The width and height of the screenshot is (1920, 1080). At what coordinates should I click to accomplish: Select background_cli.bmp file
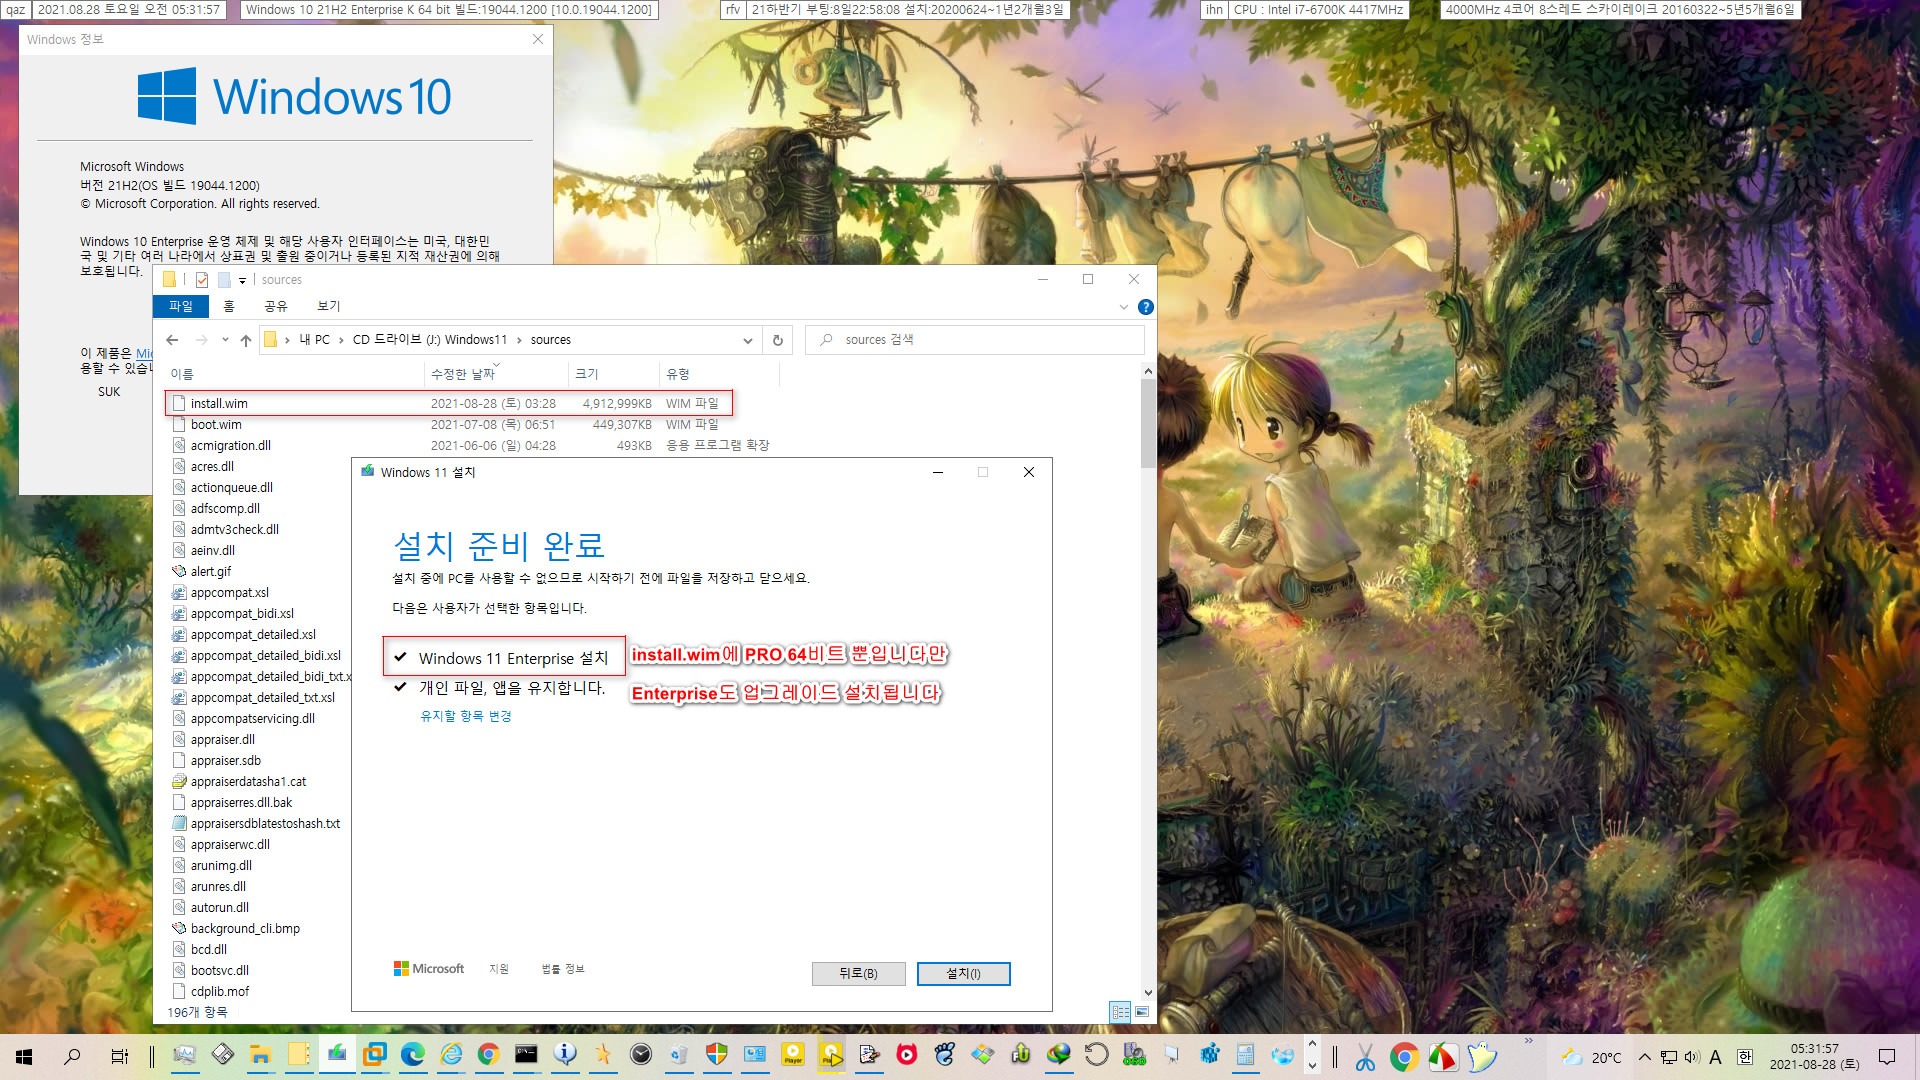click(245, 929)
